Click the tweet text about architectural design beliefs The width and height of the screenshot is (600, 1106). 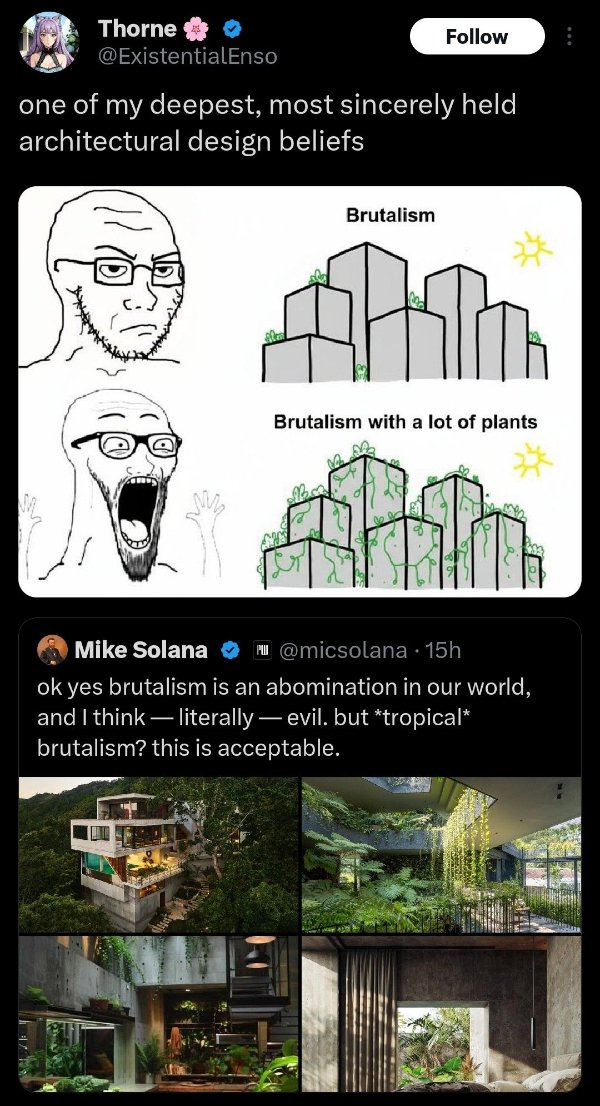click(x=268, y=122)
